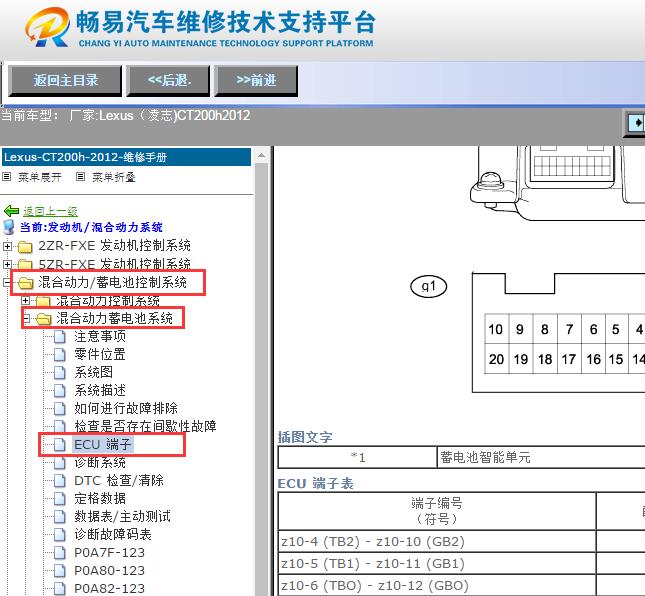Select 2ZR-FXE 发动机控制系统 tree item
The height and width of the screenshot is (596, 645).
(114, 246)
